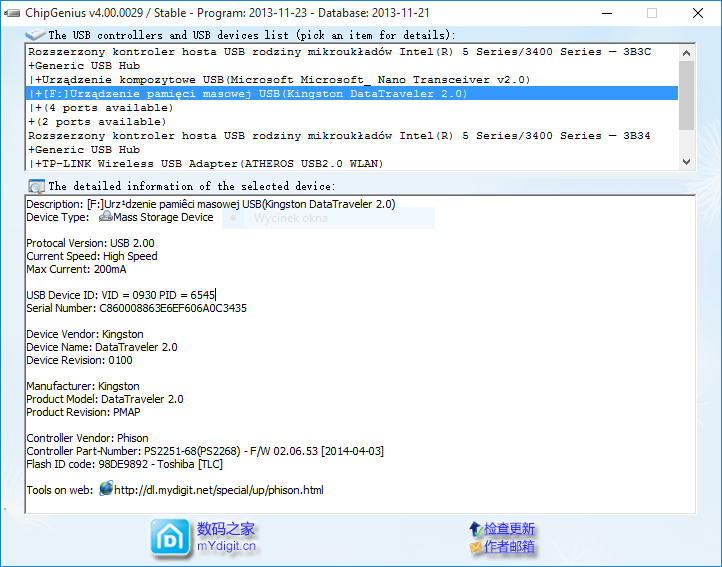Select the Kingston DataTraveler 2.0 device row
The width and height of the screenshot is (722, 567).
click(x=352, y=94)
